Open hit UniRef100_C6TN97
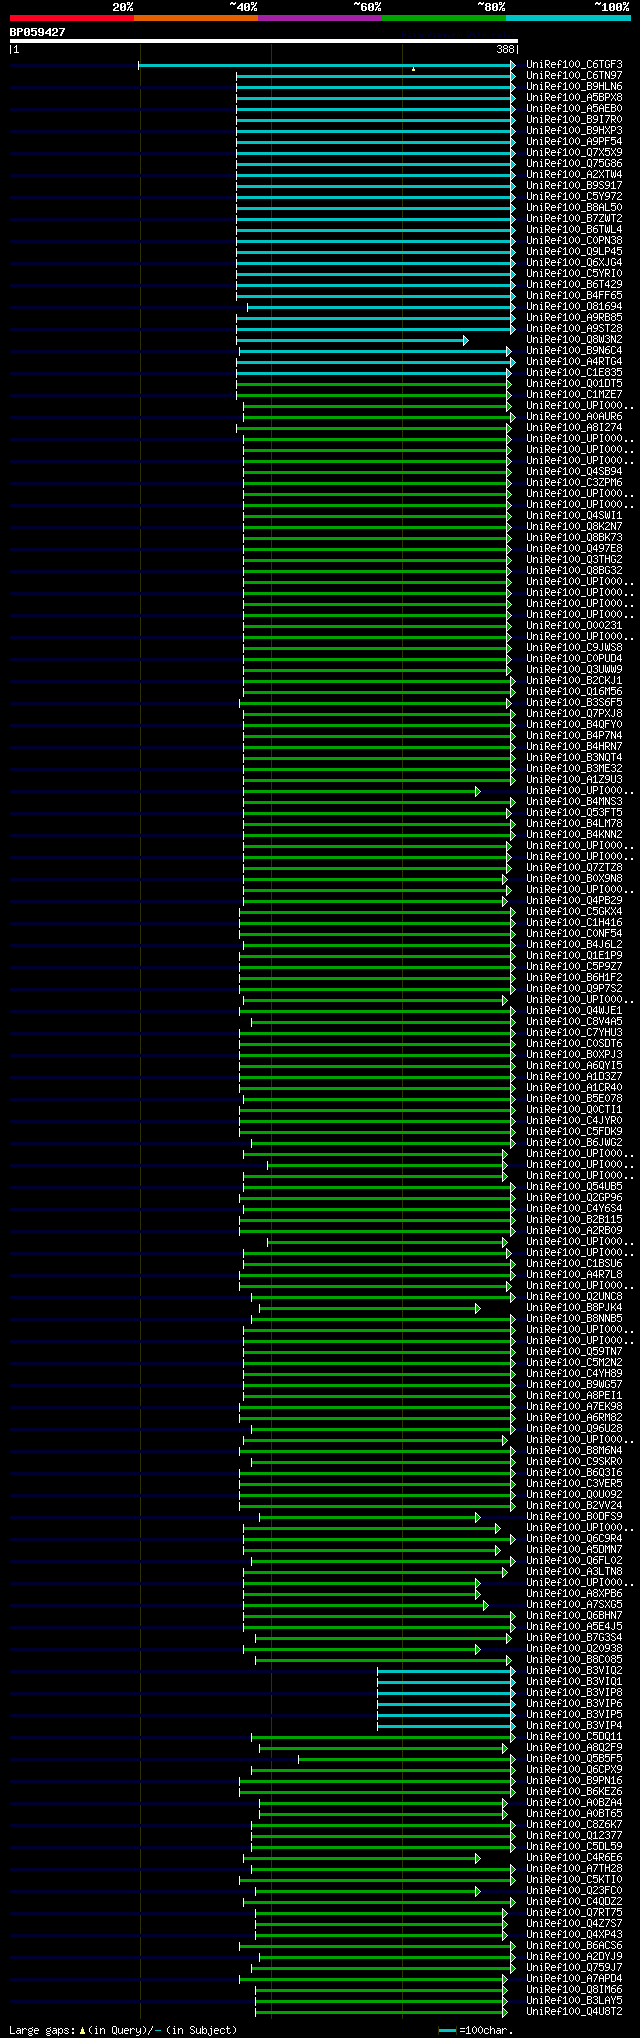The image size is (640, 2038). tap(574, 76)
